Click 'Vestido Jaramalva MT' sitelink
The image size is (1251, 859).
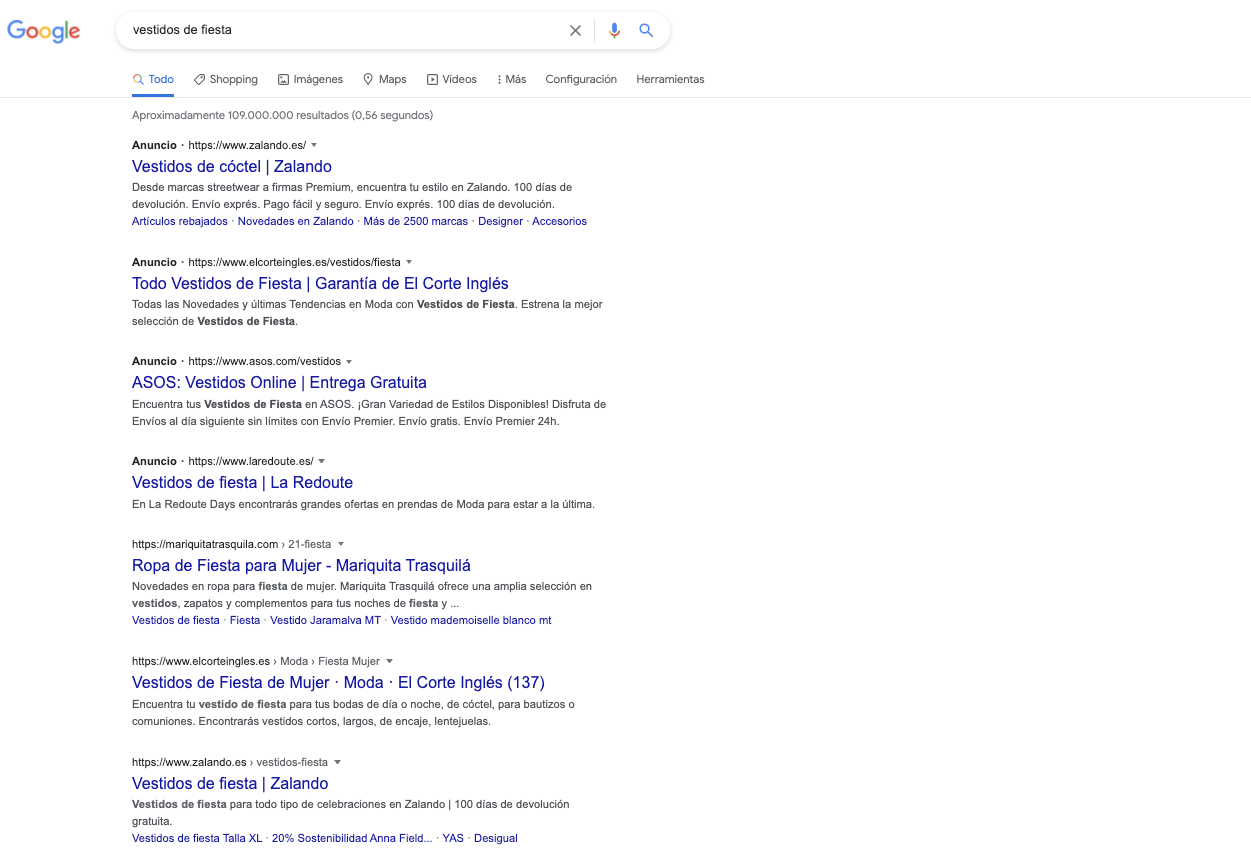[325, 620]
